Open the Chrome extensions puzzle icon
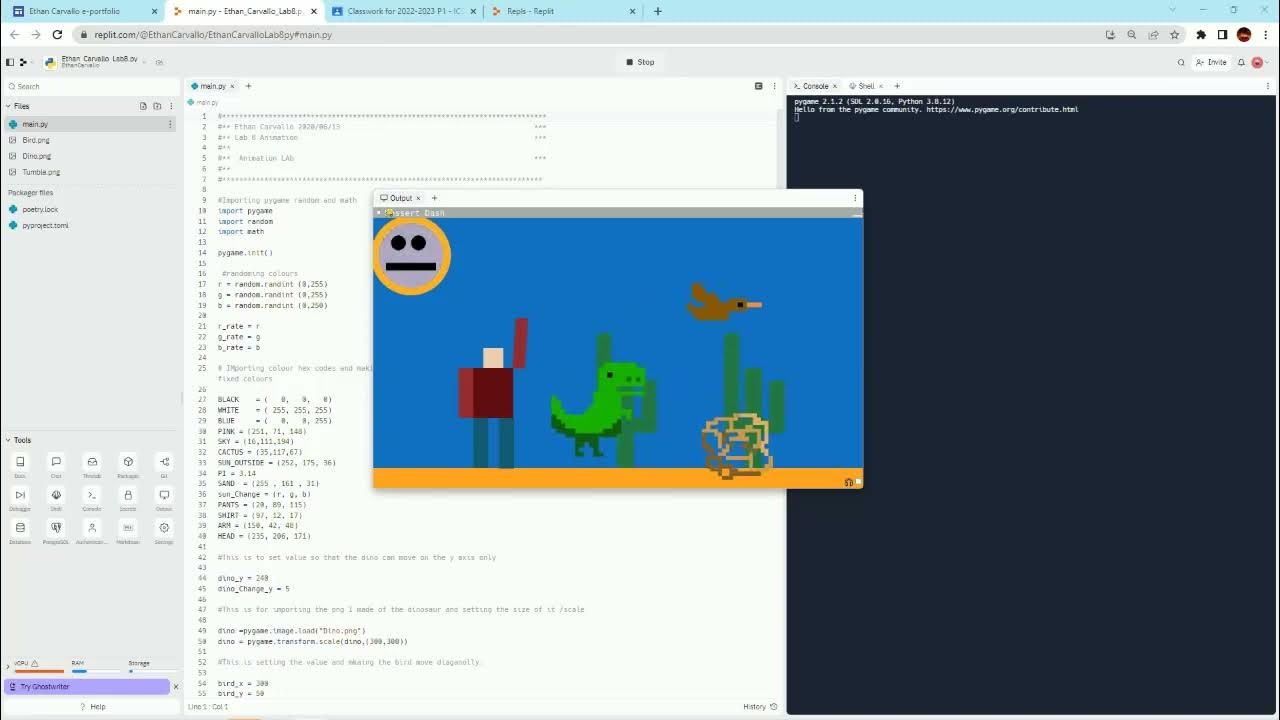 [x=1201, y=34]
